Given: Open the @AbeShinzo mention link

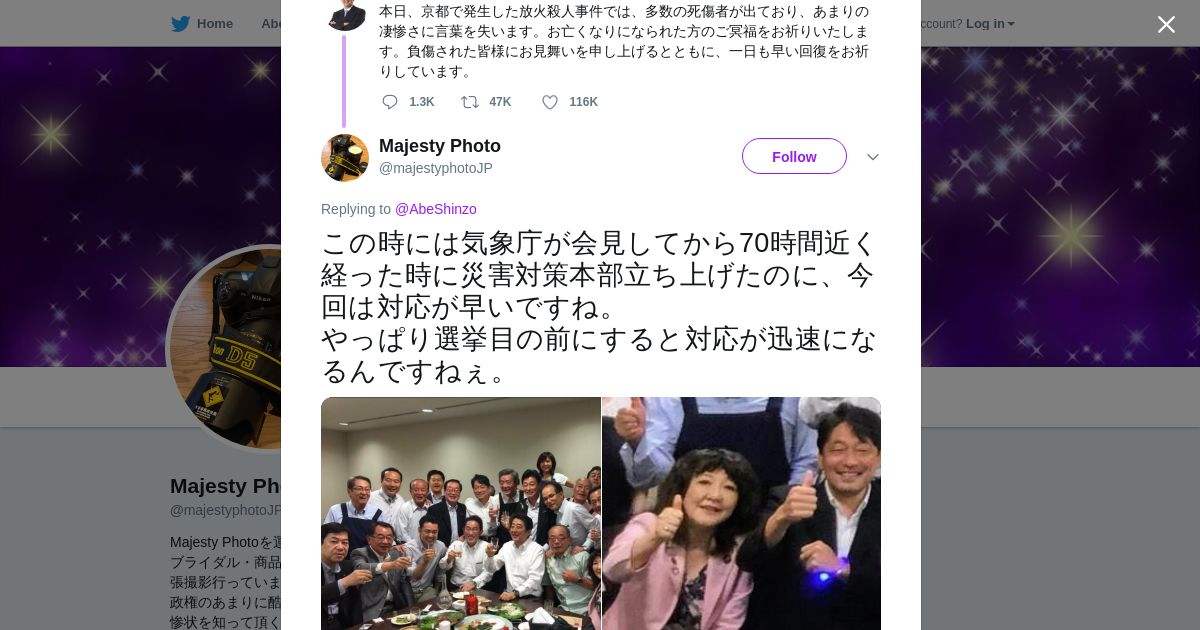Looking at the screenshot, I should (436, 209).
